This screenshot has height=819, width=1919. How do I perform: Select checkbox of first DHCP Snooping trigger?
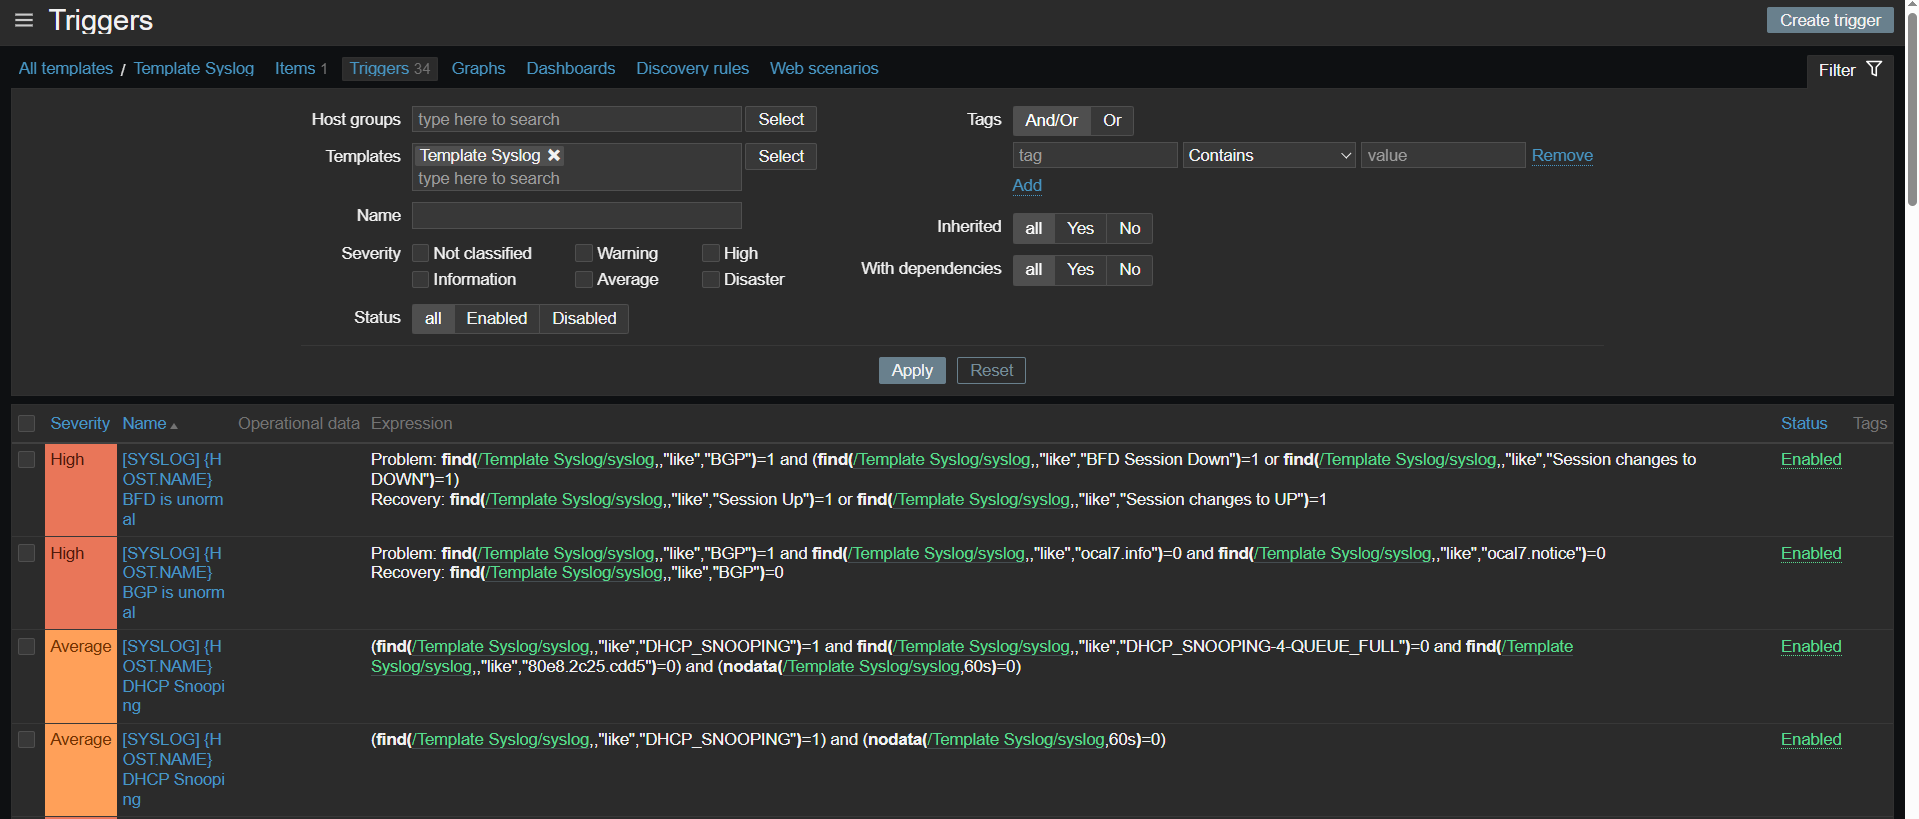(27, 646)
